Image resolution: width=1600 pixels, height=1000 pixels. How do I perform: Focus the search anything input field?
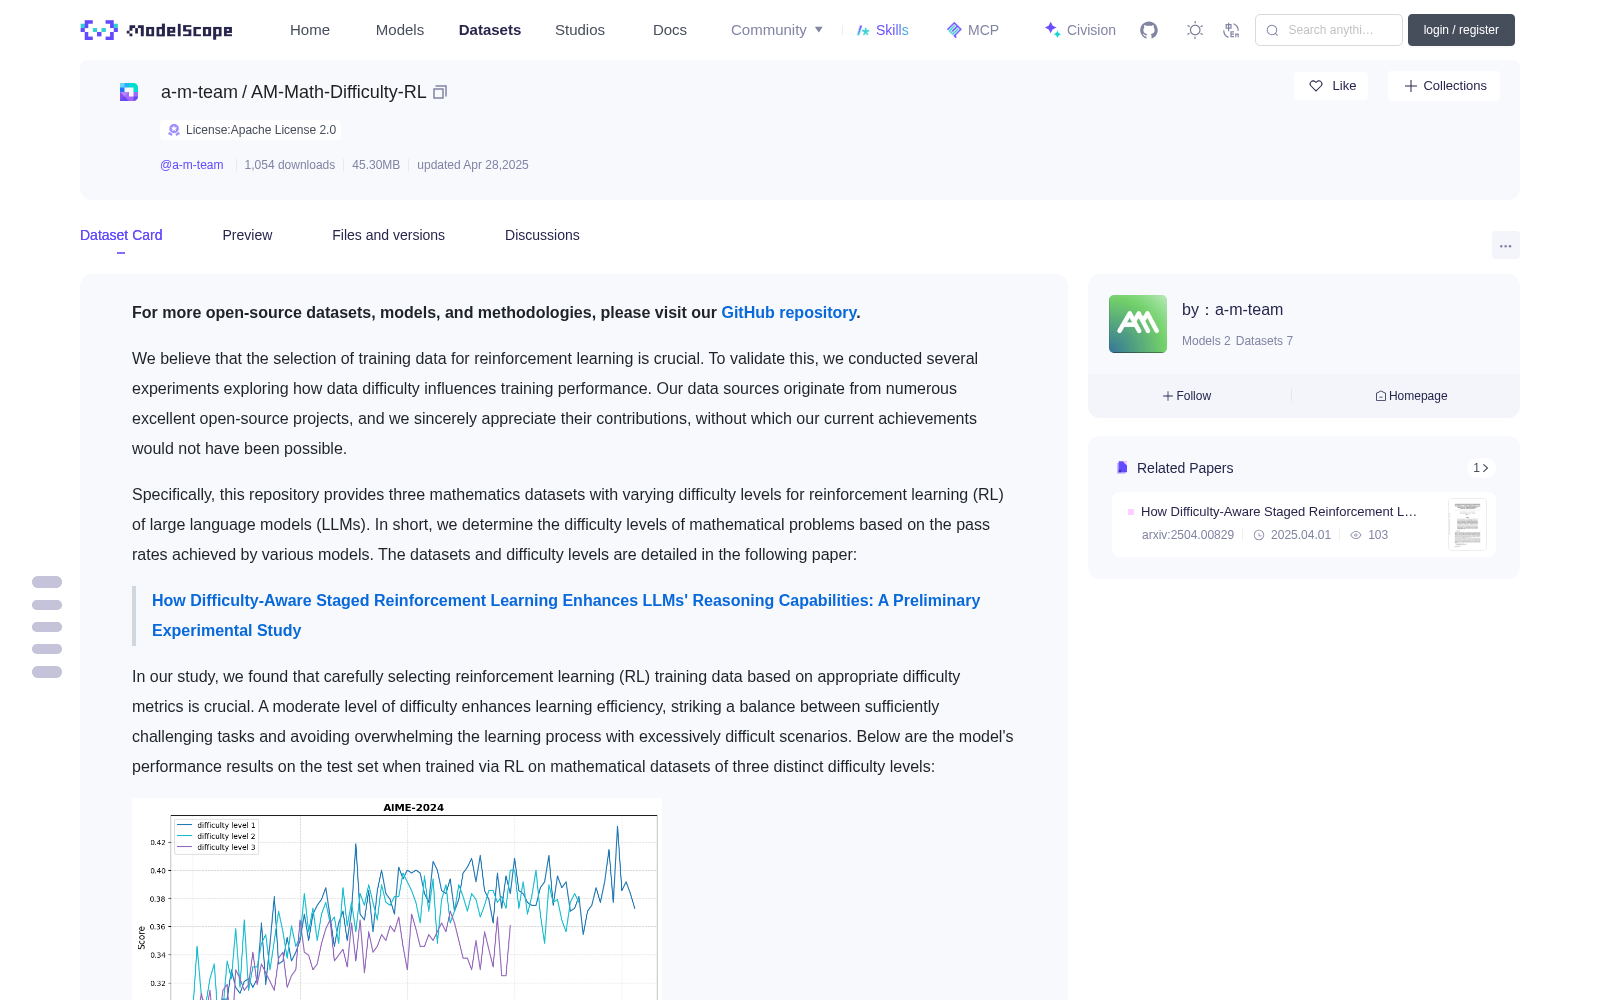pyautogui.click(x=1329, y=30)
